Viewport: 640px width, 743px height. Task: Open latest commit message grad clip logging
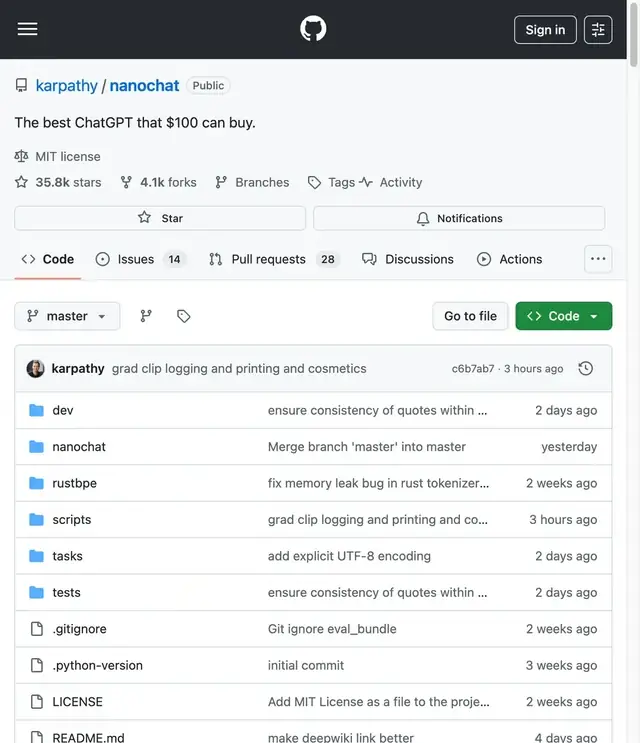click(x=239, y=368)
